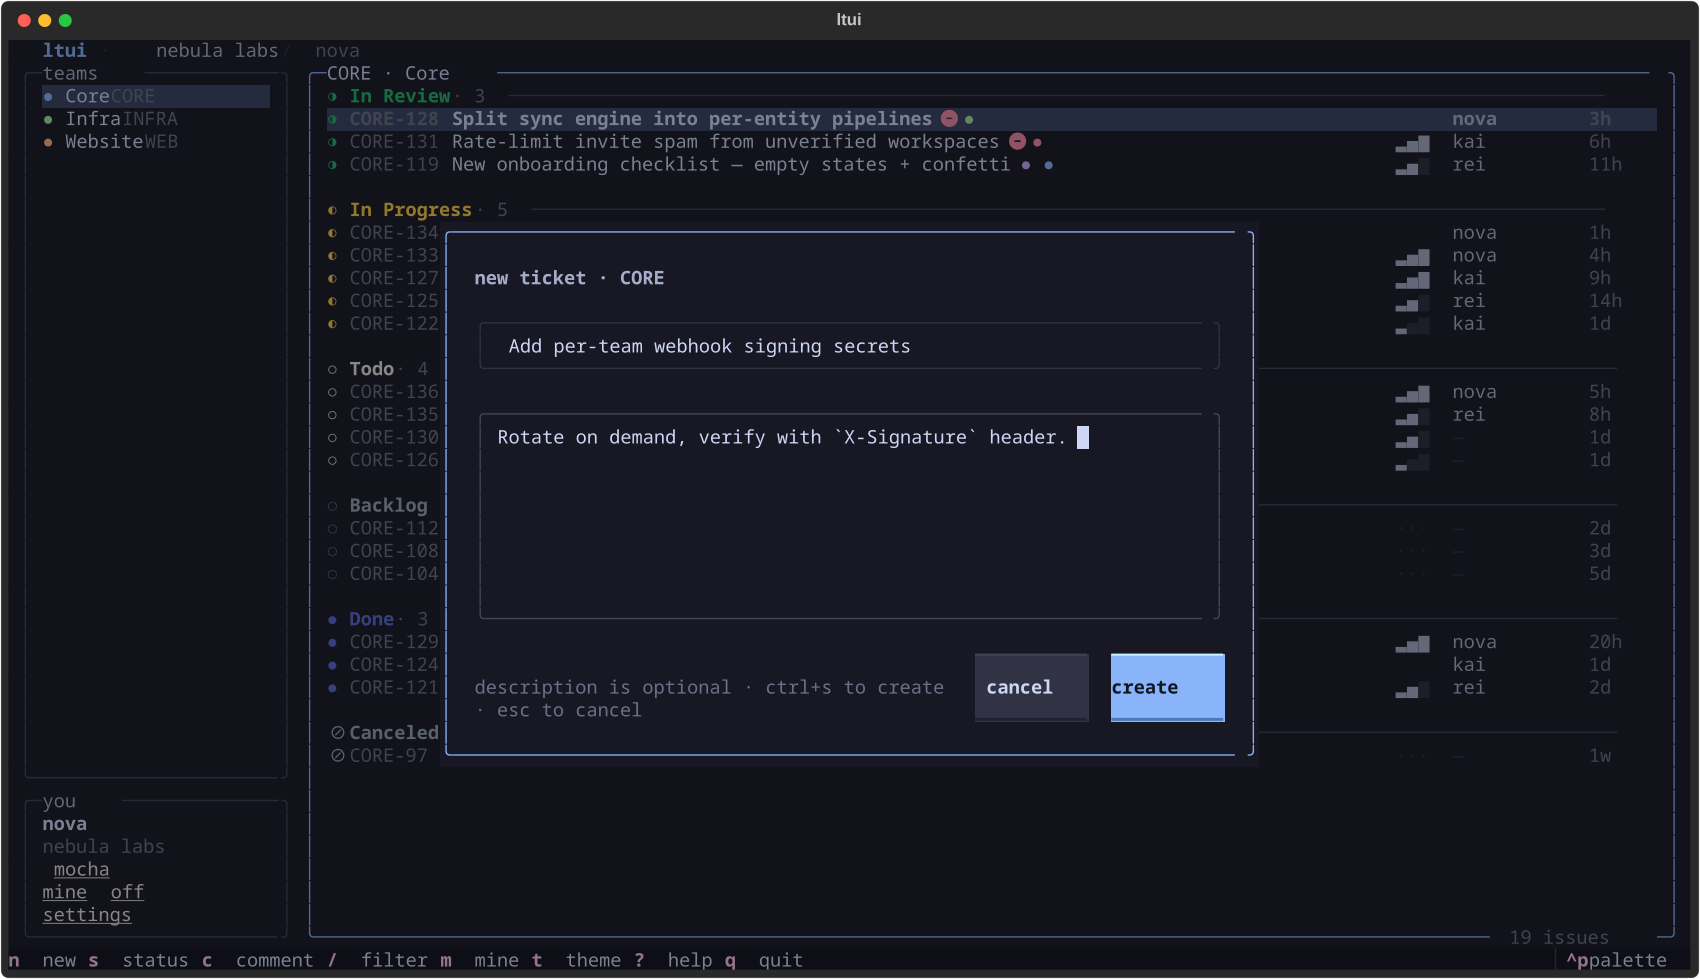Click the red label dot on CORE-131
This screenshot has height=979, width=1700.
pos(1037,142)
